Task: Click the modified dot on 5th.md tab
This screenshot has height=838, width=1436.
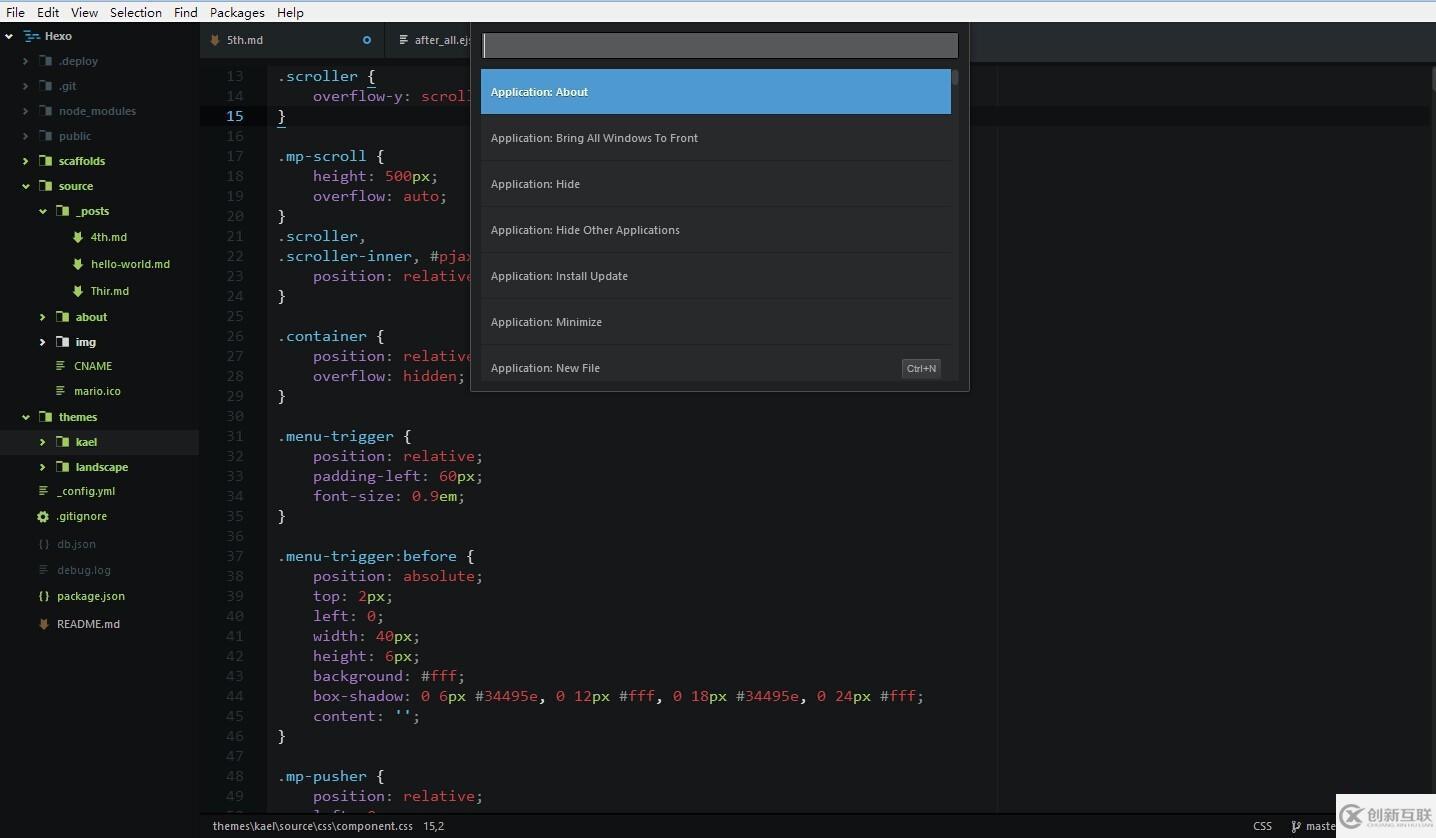Action: [367, 40]
